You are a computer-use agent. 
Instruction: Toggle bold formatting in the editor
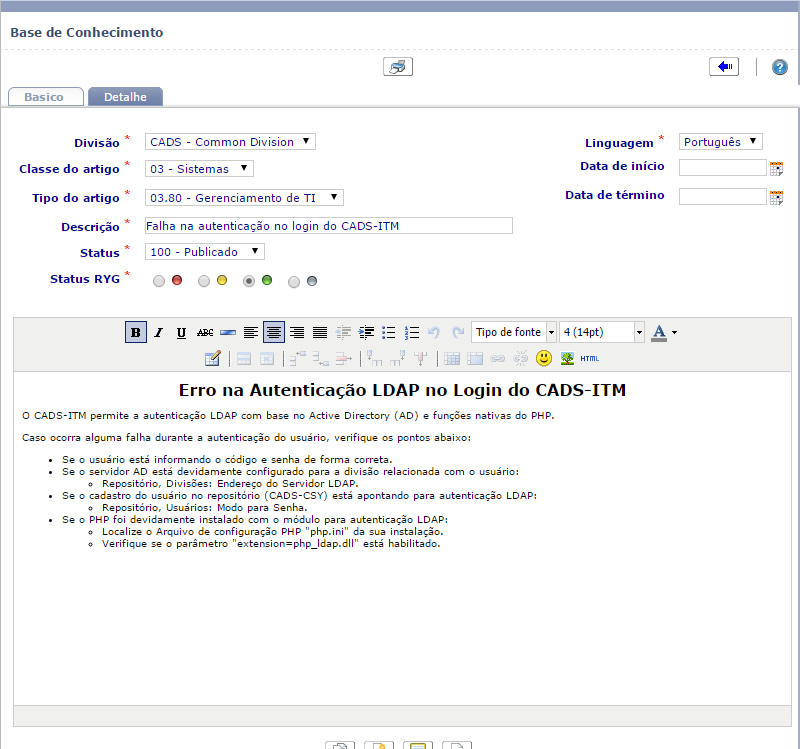pyautogui.click(x=135, y=332)
